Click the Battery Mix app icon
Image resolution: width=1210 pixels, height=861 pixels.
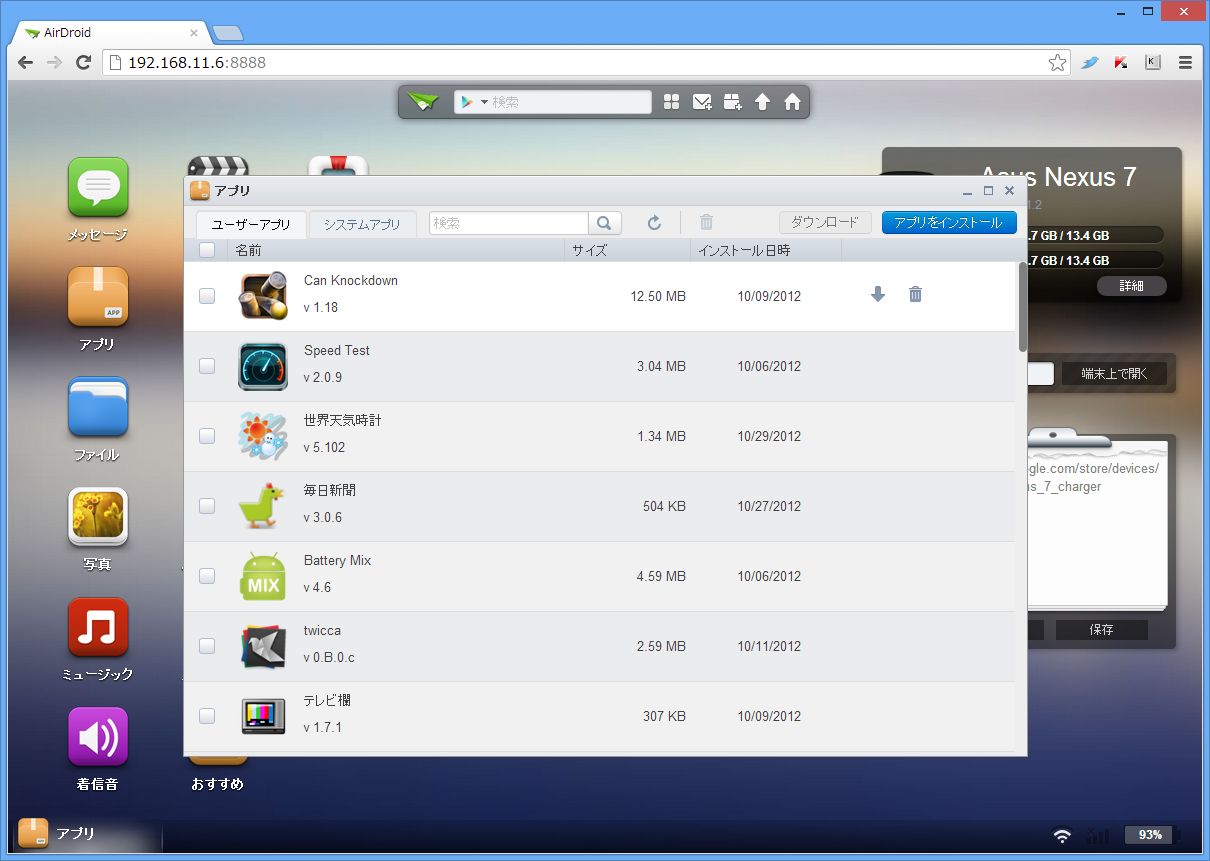point(263,576)
